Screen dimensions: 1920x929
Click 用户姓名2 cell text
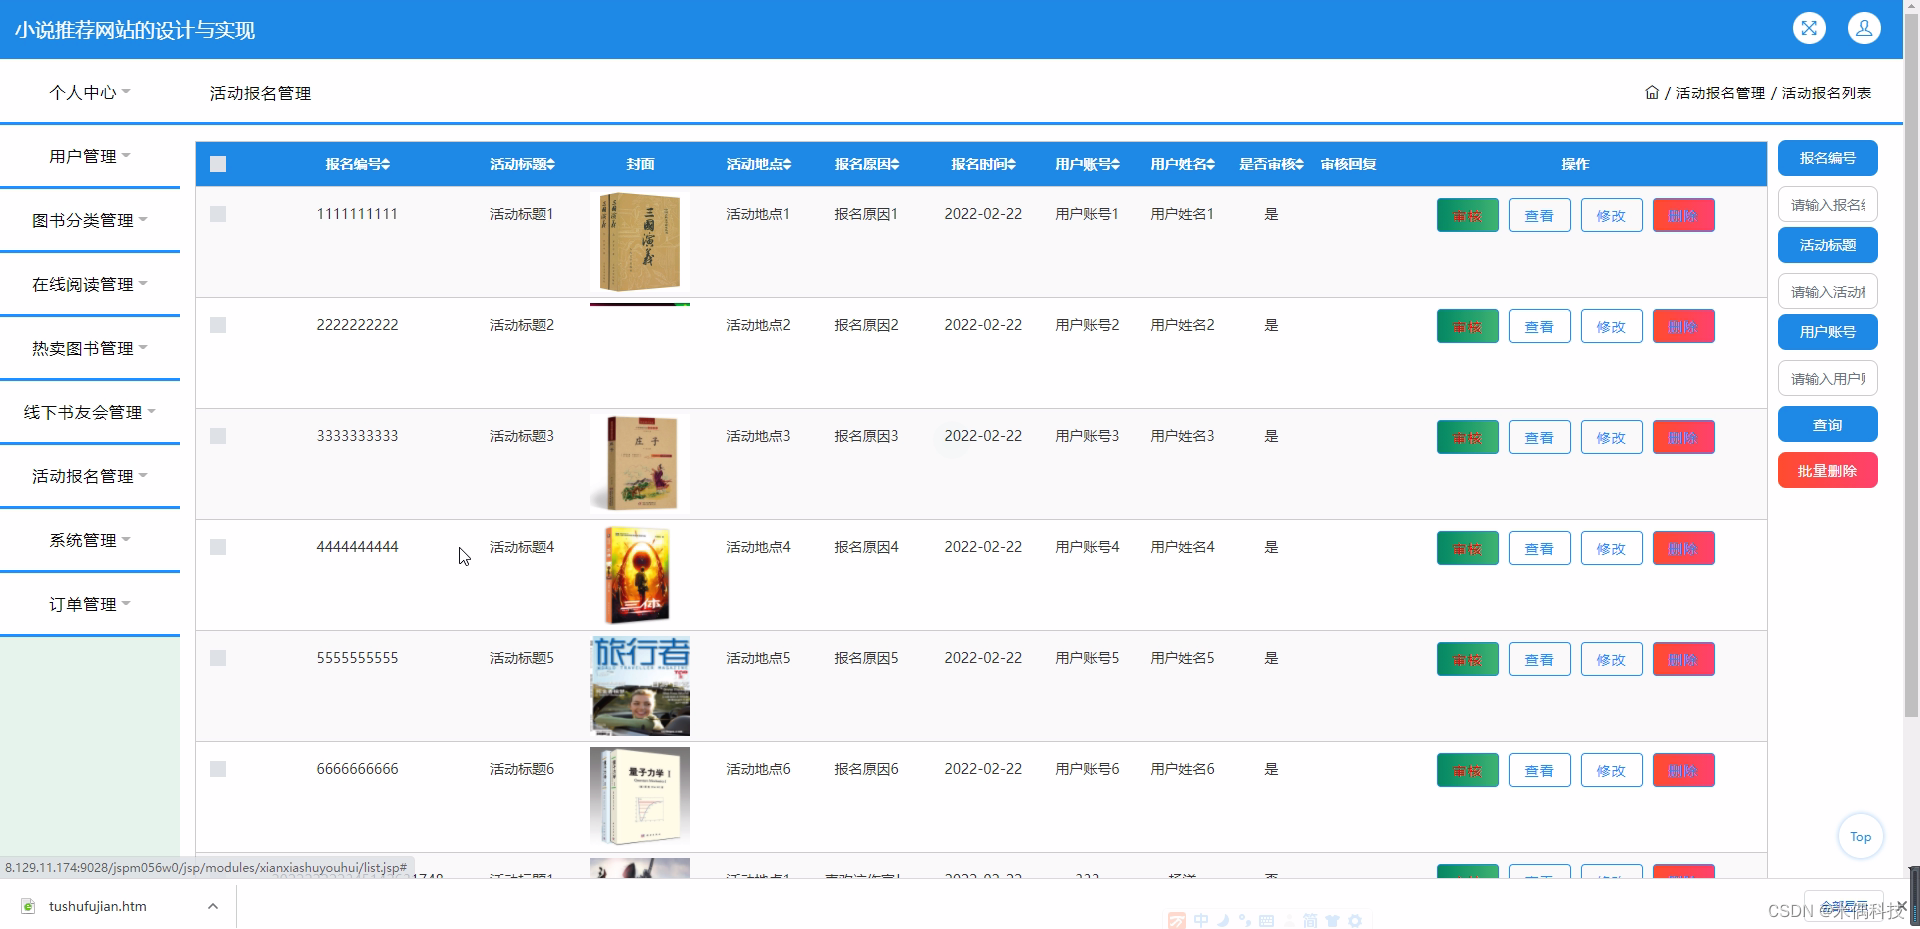(1182, 325)
